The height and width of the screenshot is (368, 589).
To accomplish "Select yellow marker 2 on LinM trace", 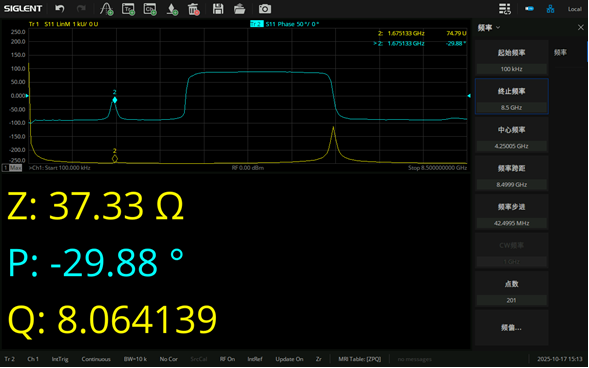I will 115,158.
